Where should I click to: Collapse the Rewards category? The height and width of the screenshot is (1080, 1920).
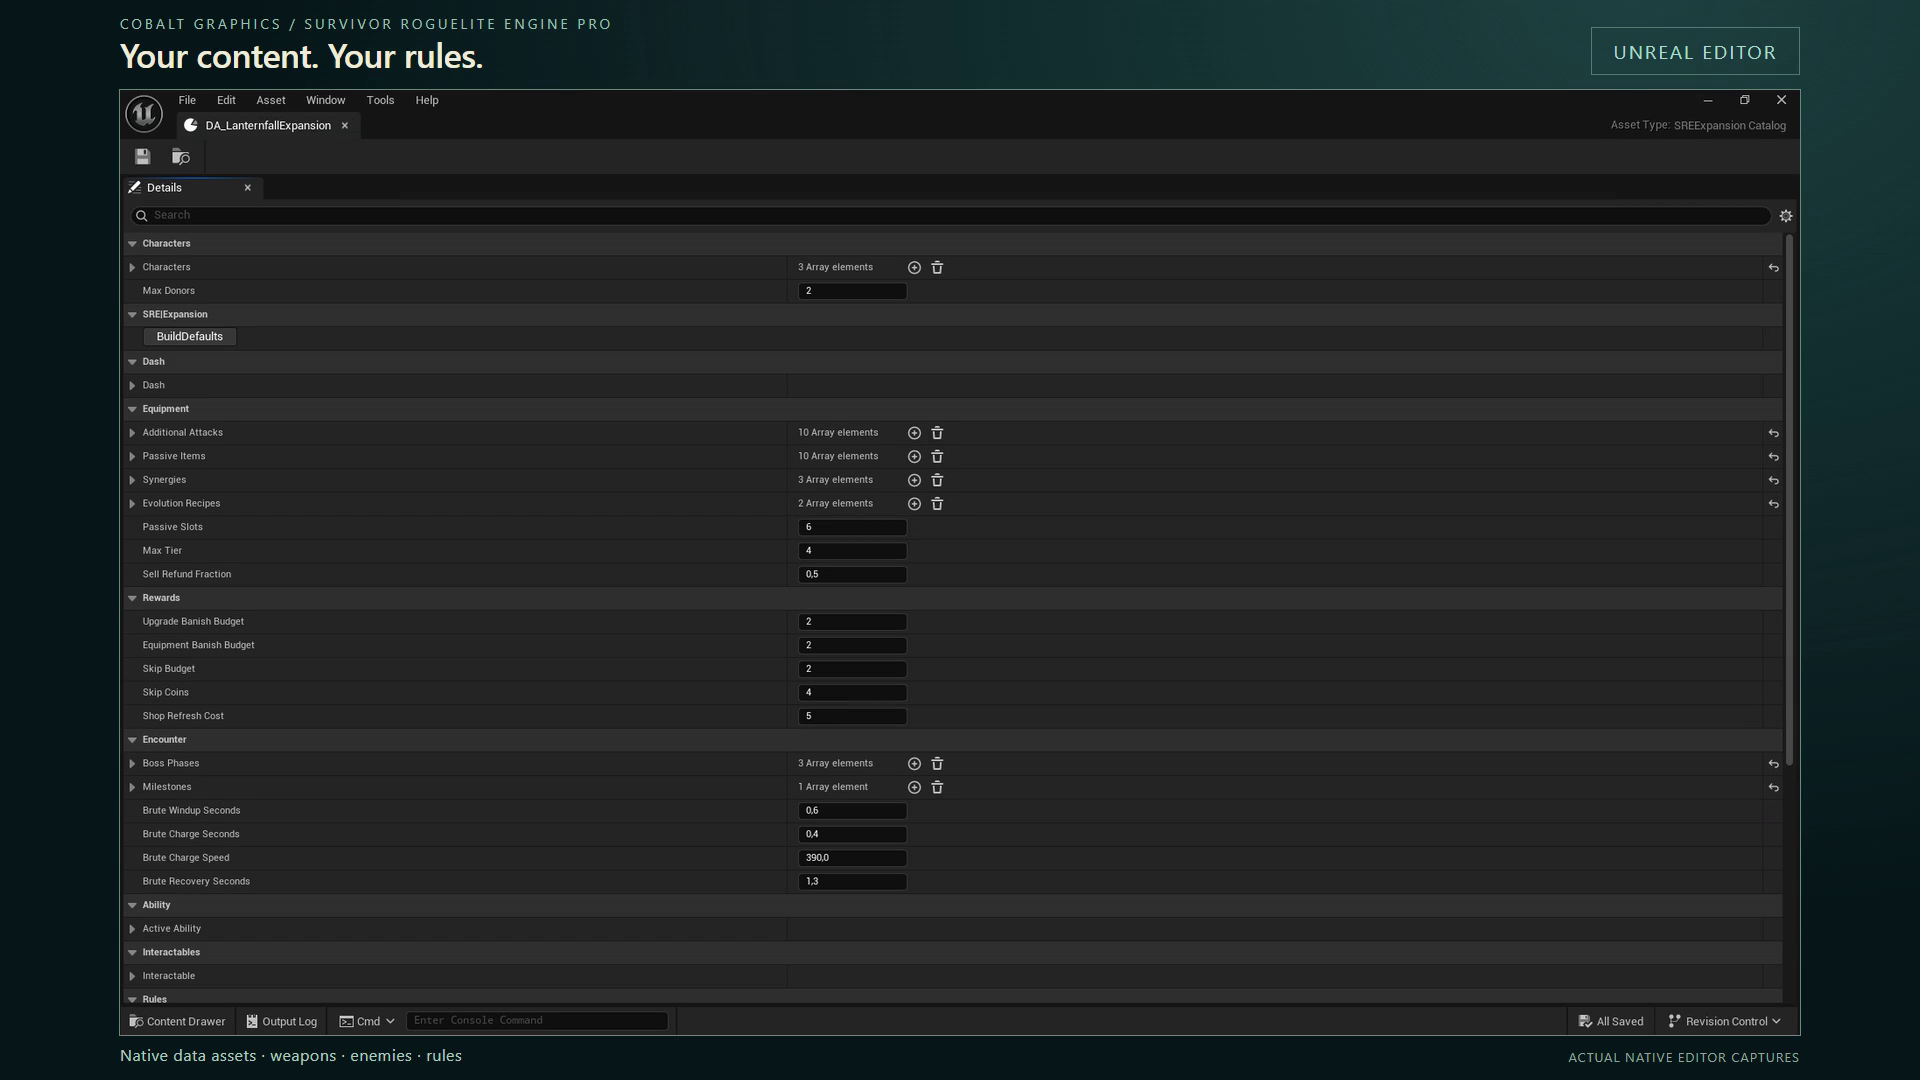132,598
